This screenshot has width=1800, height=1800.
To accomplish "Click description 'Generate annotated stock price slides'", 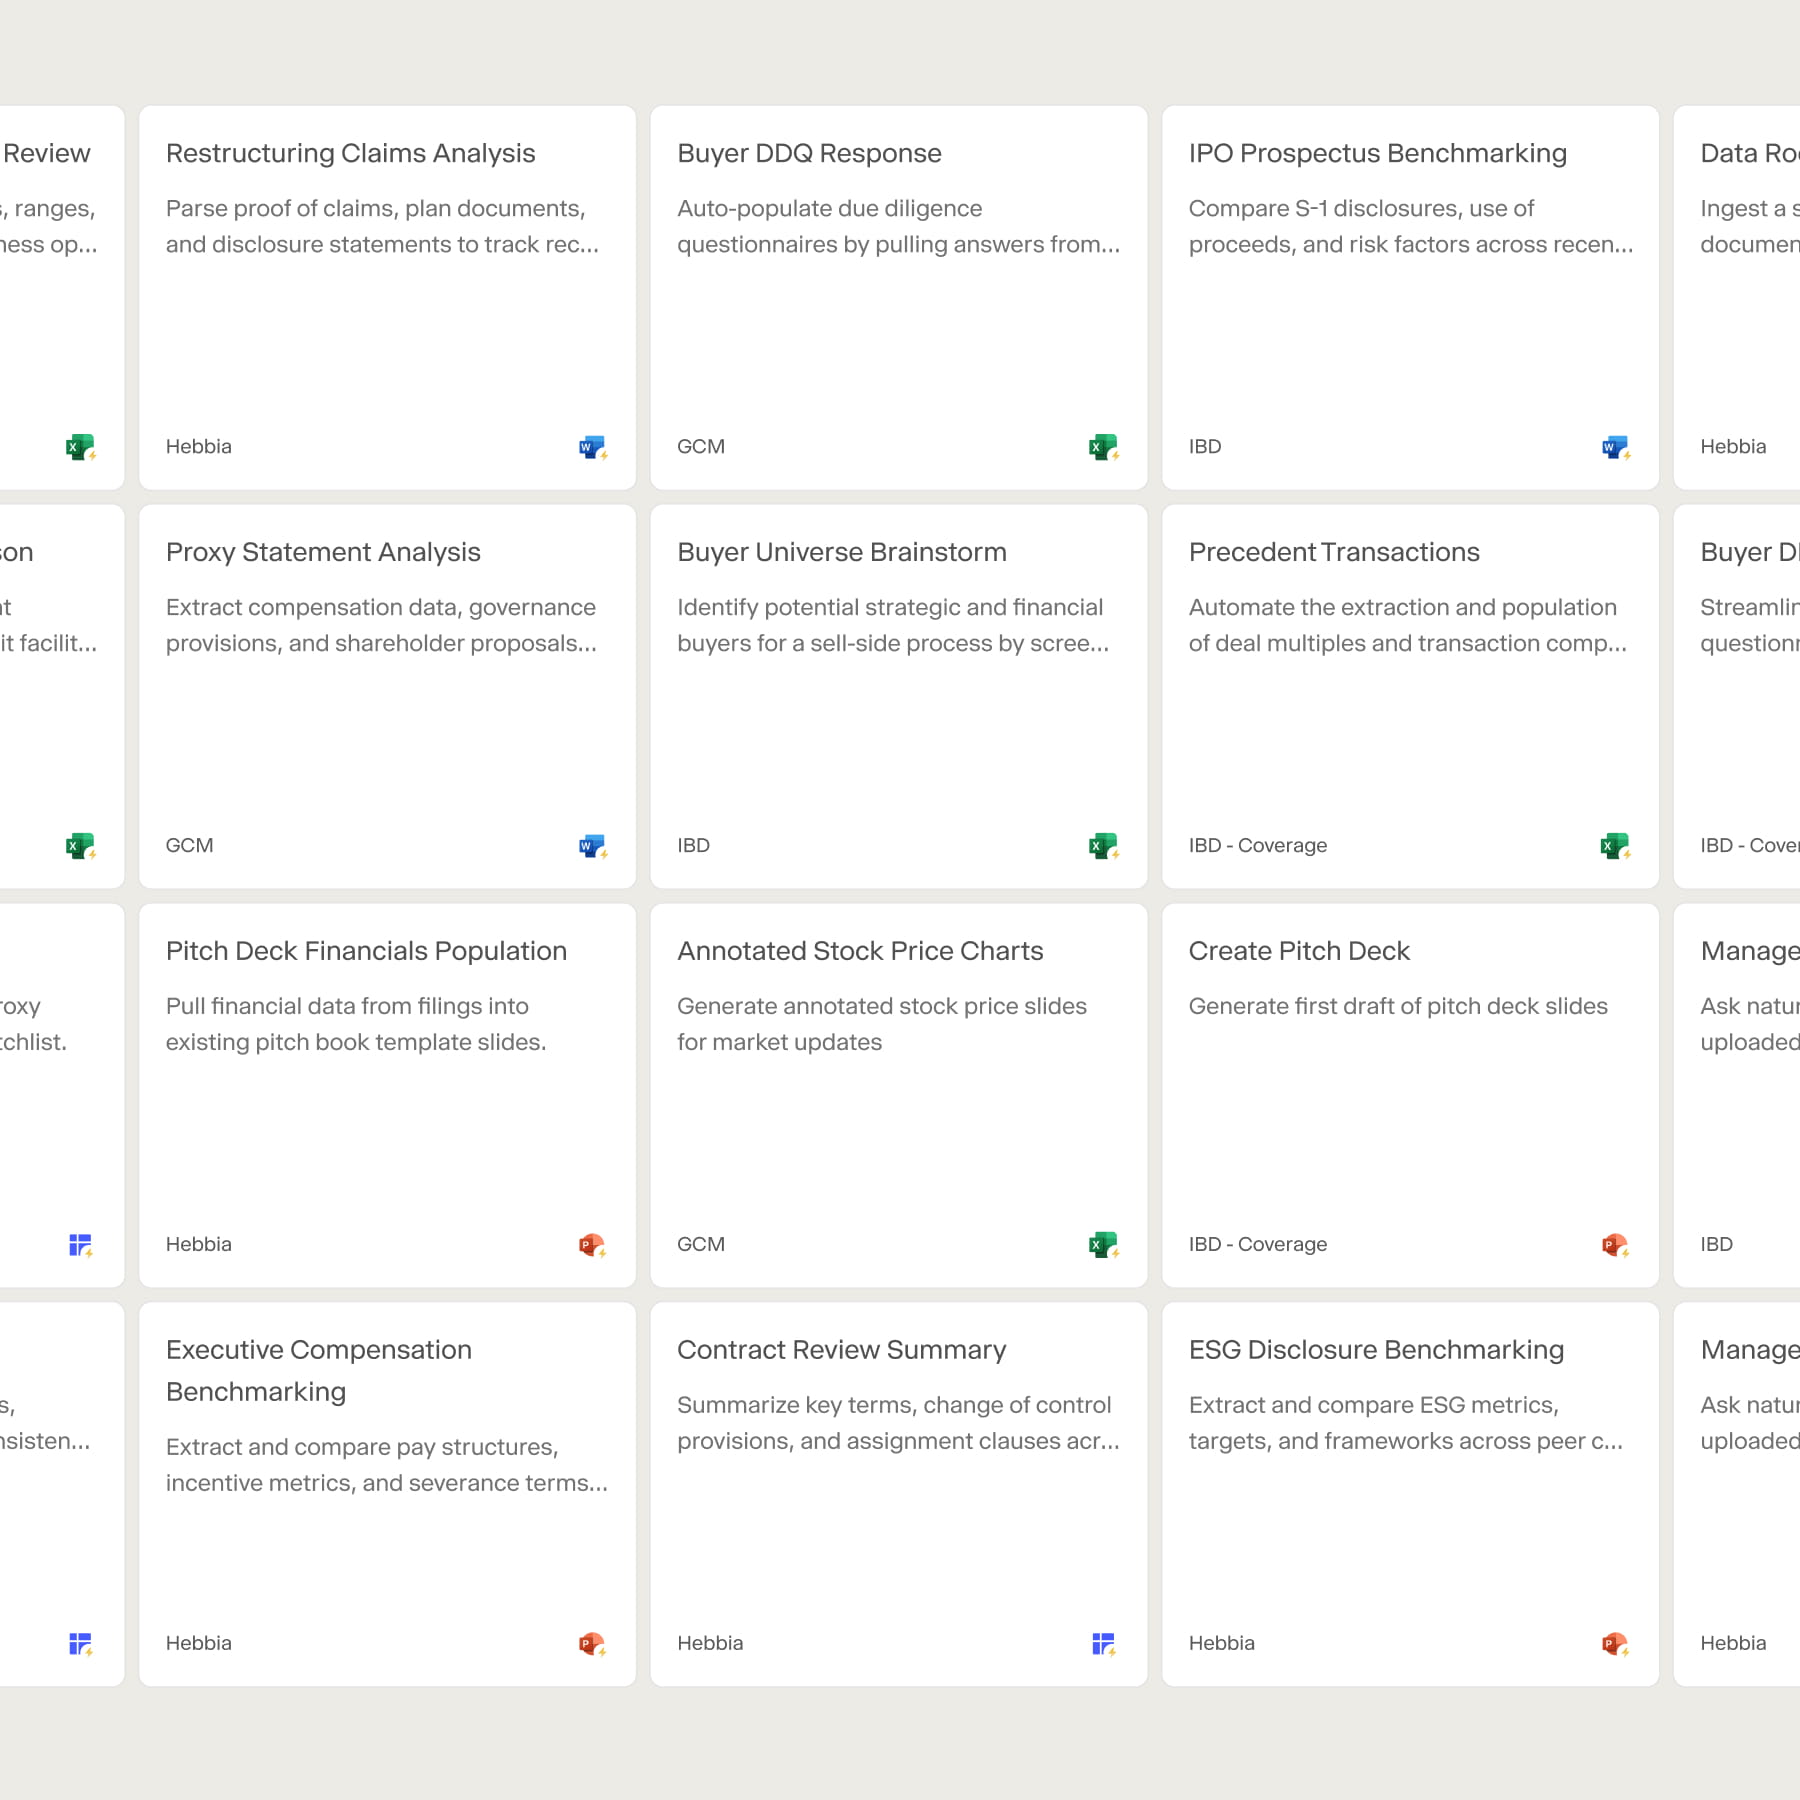I will tap(882, 1024).
